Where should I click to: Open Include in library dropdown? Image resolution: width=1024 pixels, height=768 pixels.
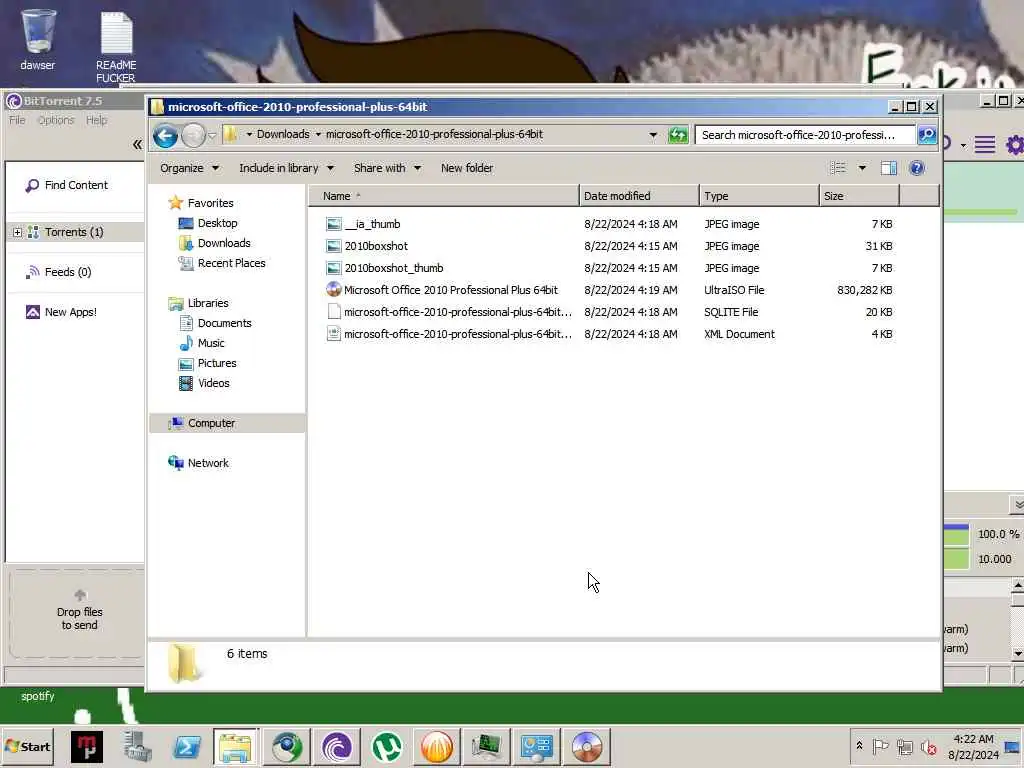pyautogui.click(x=286, y=168)
